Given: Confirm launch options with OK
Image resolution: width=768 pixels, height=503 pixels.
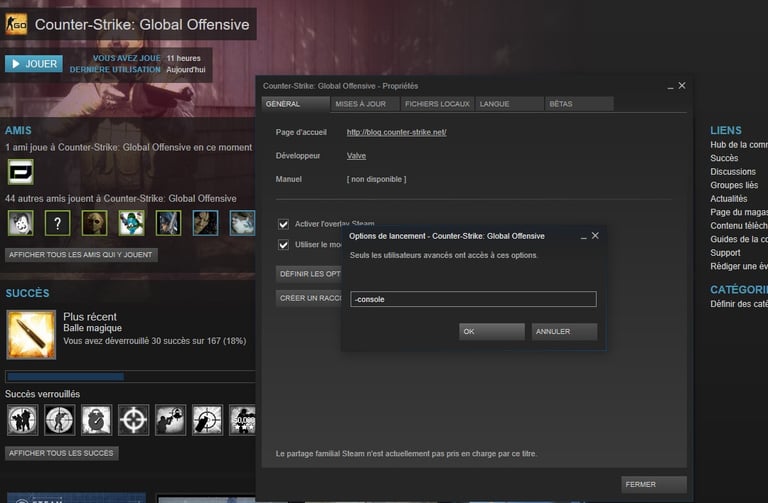Looking at the screenshot, I should (x=491, y=332).
